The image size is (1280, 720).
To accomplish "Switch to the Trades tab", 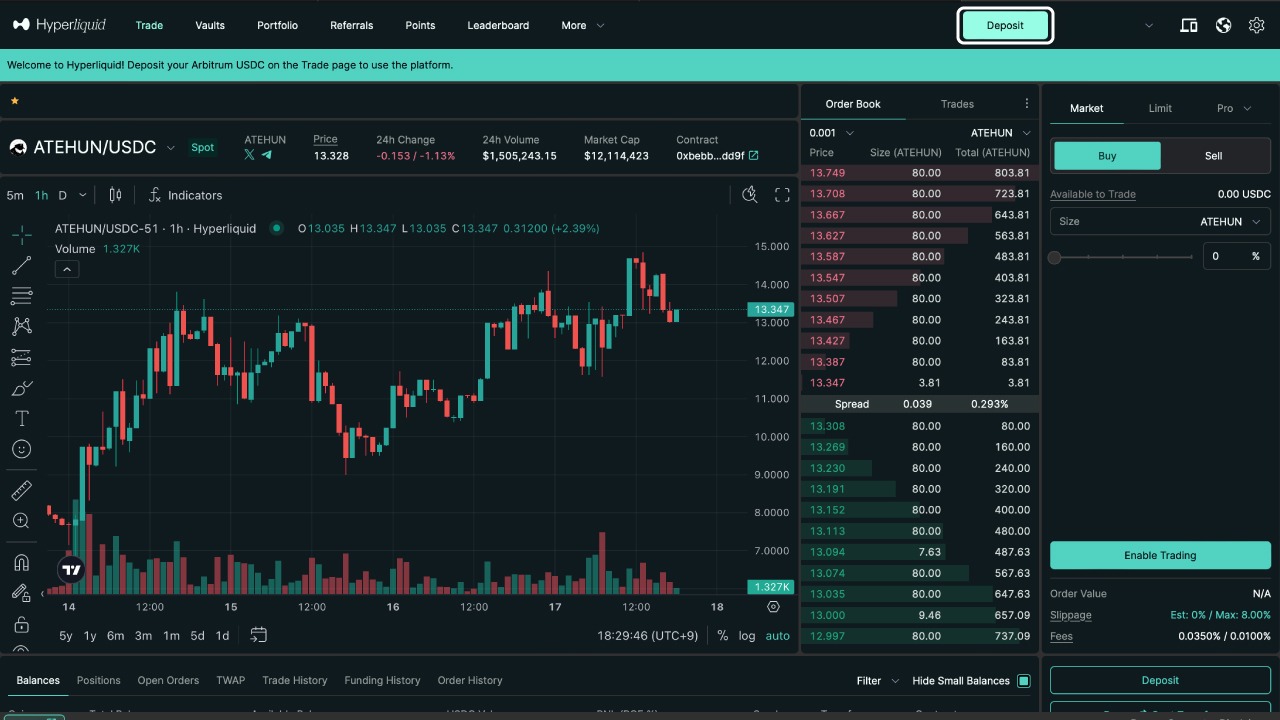I will point(957,104).
